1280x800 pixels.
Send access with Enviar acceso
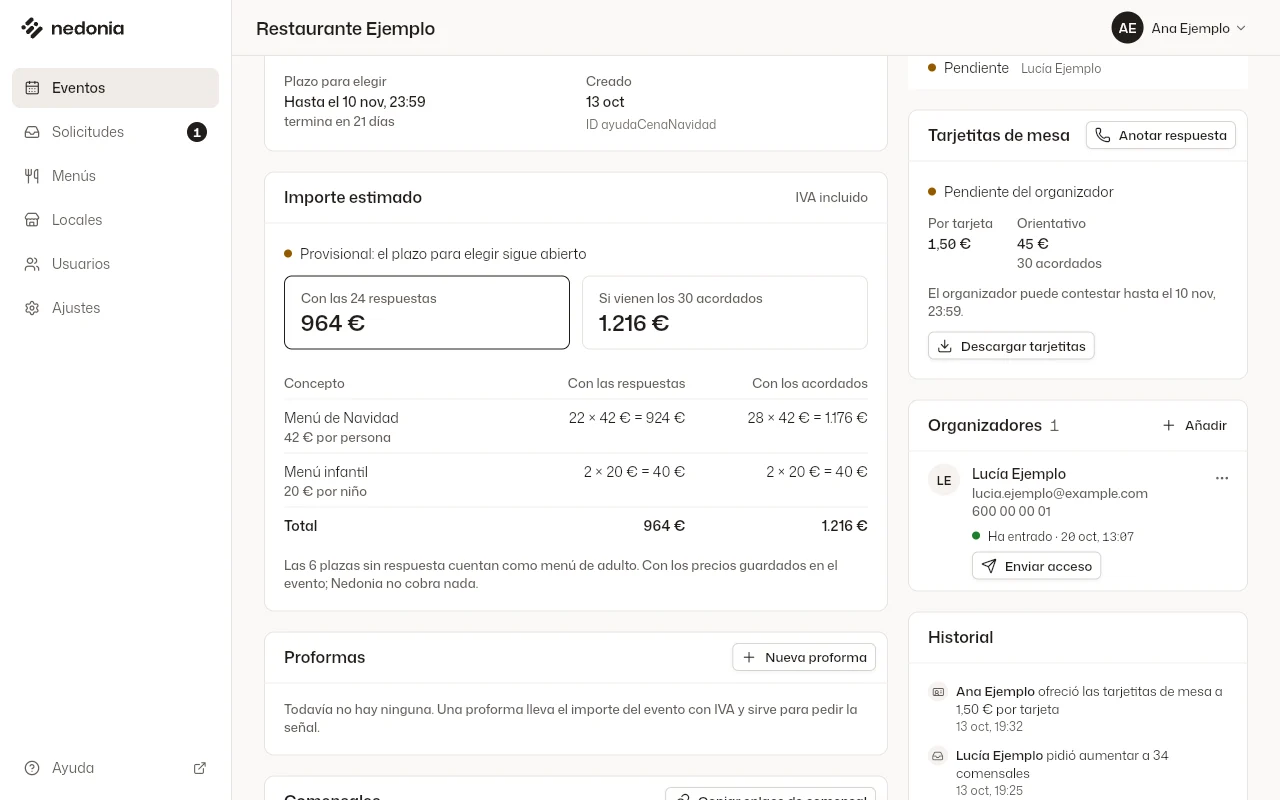(x=1036, y=566)
